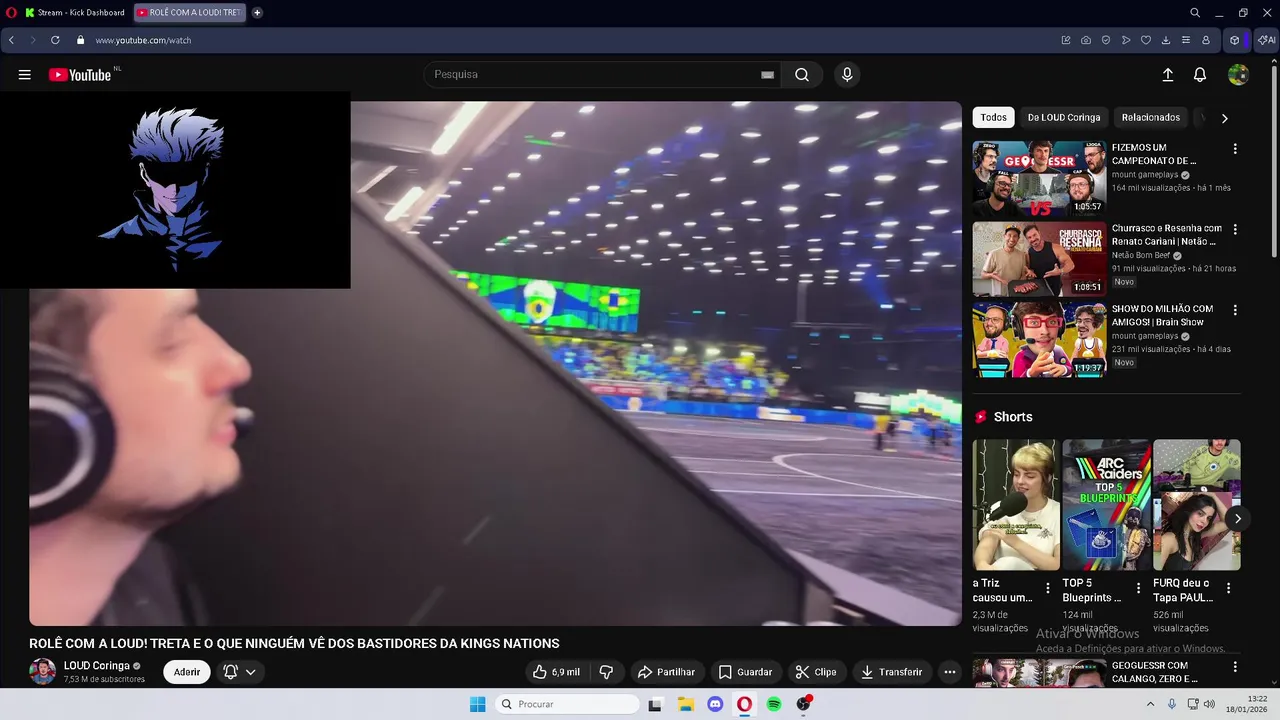Open the Opera AI button

[1267, 40]
